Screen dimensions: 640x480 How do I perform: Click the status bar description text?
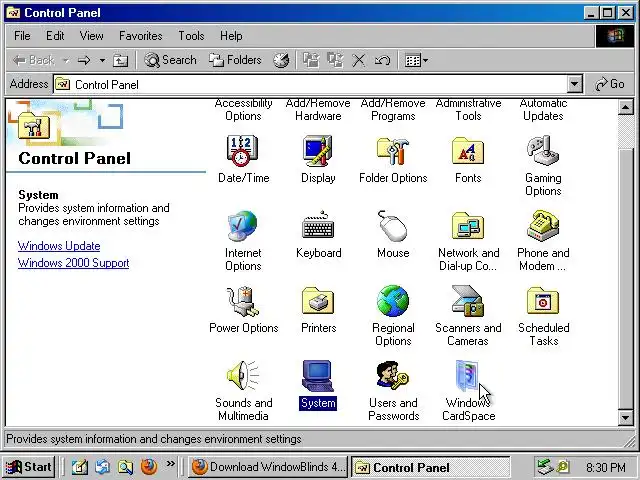pos(154,439)
